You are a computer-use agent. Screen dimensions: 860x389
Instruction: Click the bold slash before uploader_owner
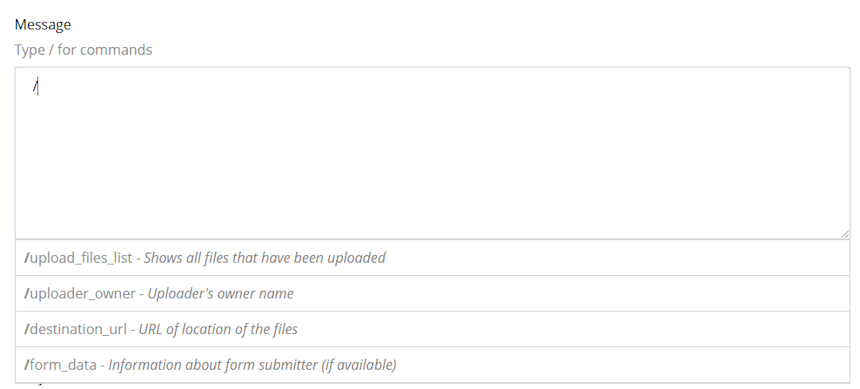click(x=26, y=294)
